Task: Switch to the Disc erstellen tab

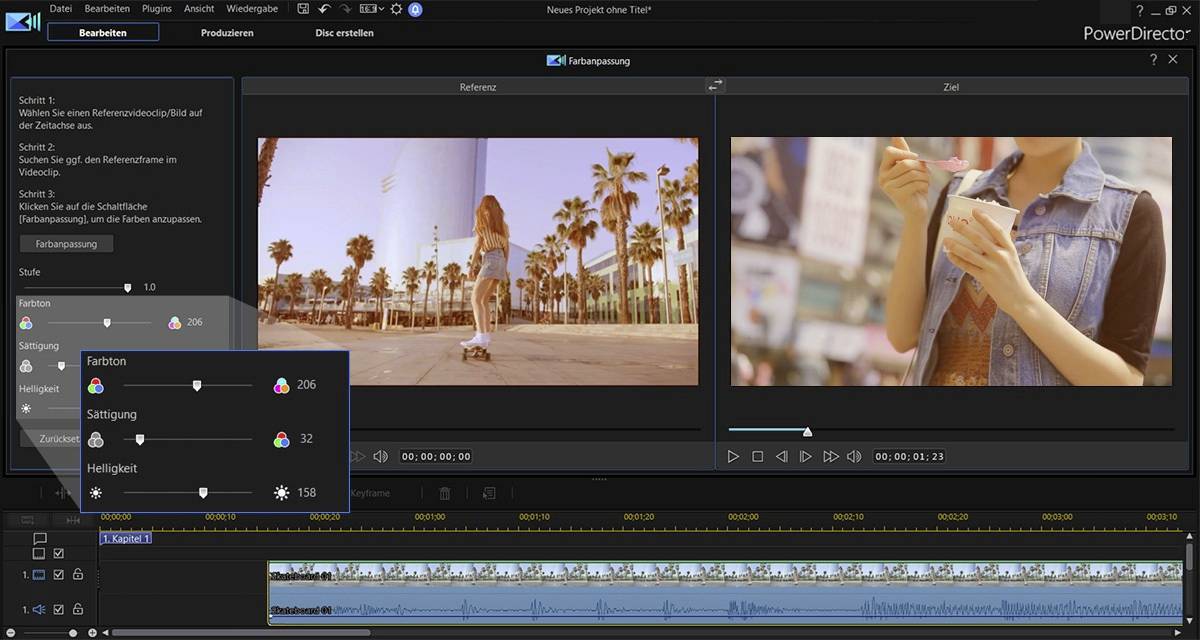Action: pyautogui.click(x=344, y=32)
